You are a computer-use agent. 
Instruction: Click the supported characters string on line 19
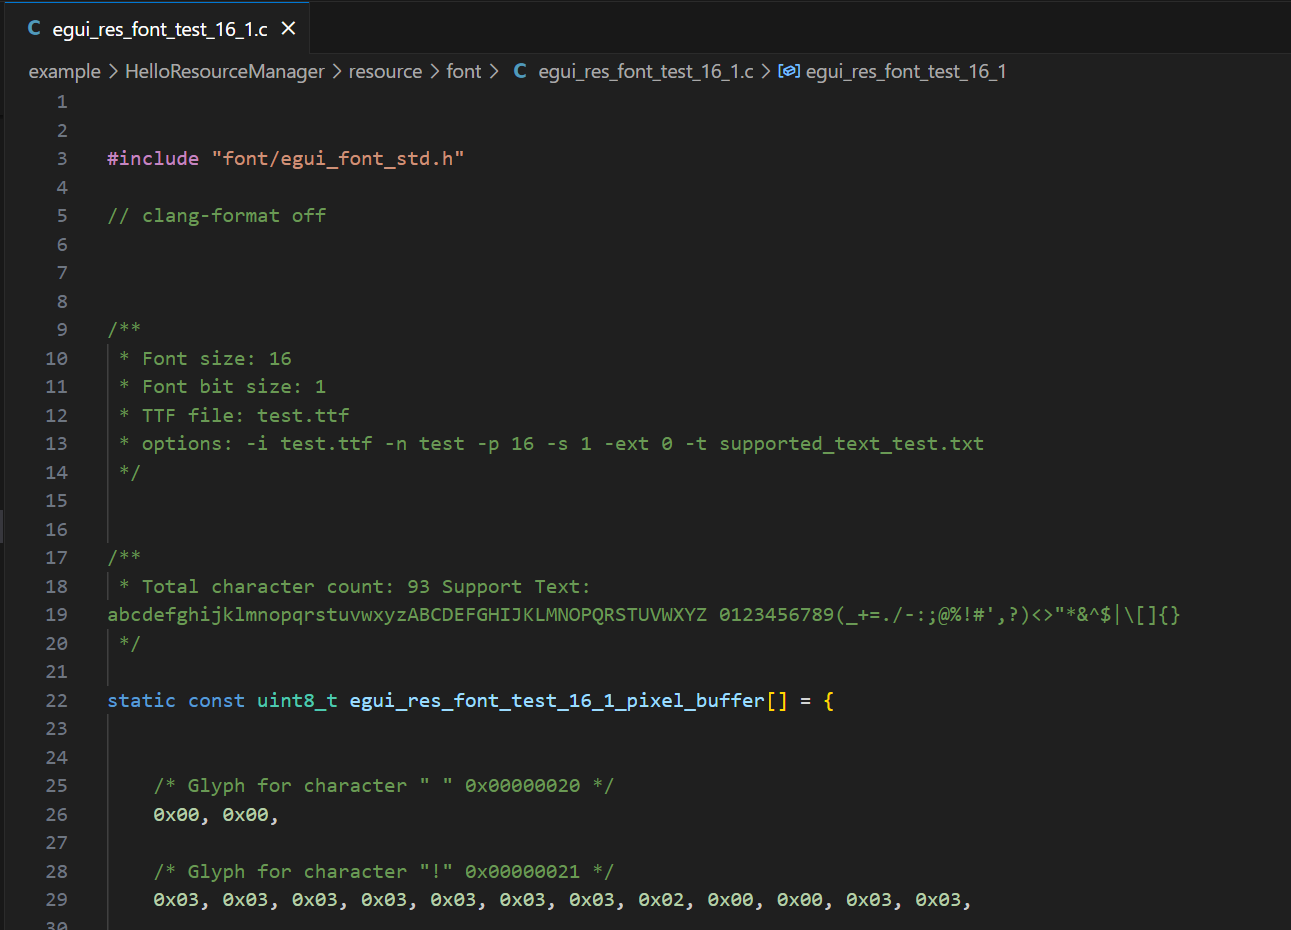644,615
